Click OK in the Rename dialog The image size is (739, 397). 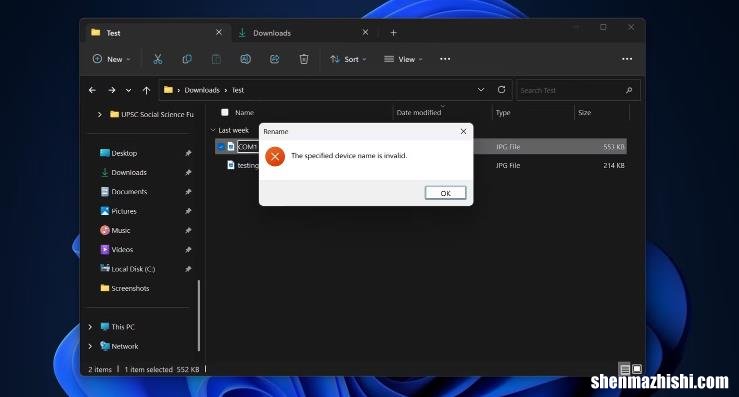(445, 193)
